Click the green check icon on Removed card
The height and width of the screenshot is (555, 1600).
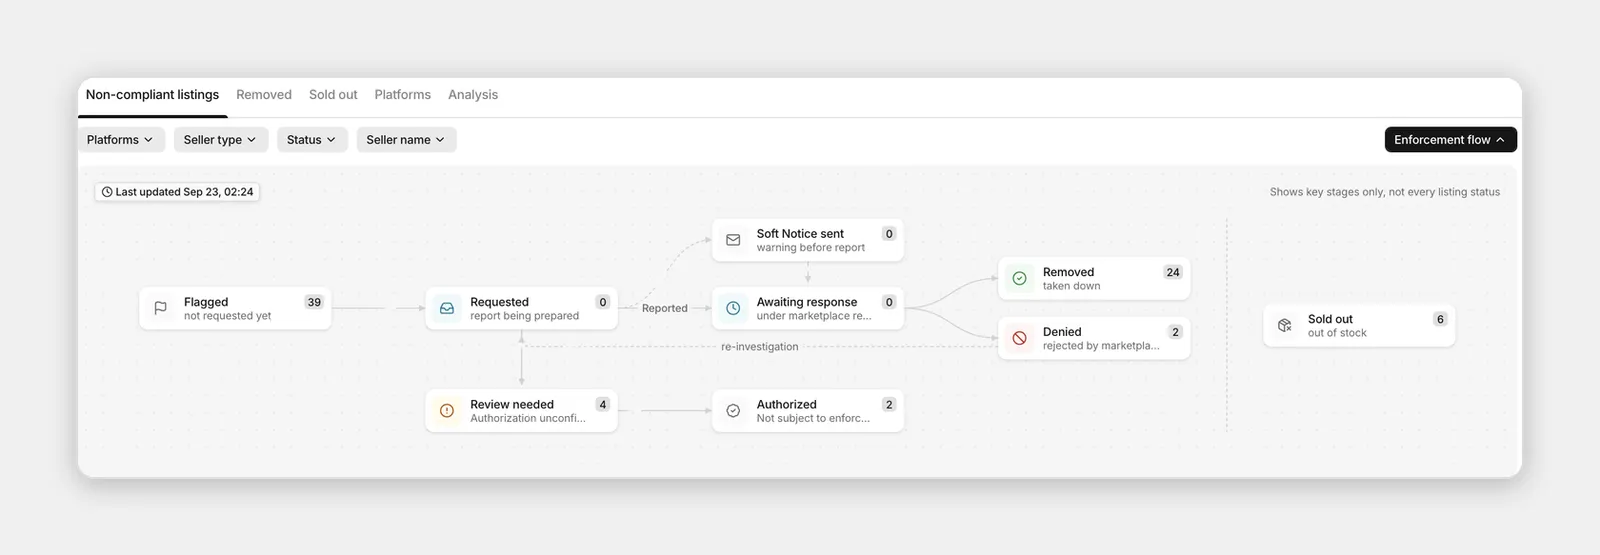pos(1019,278)
